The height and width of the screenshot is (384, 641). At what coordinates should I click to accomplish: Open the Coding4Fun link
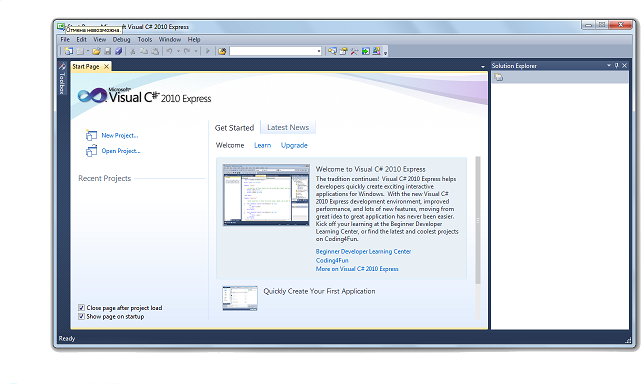pos(332,260)
